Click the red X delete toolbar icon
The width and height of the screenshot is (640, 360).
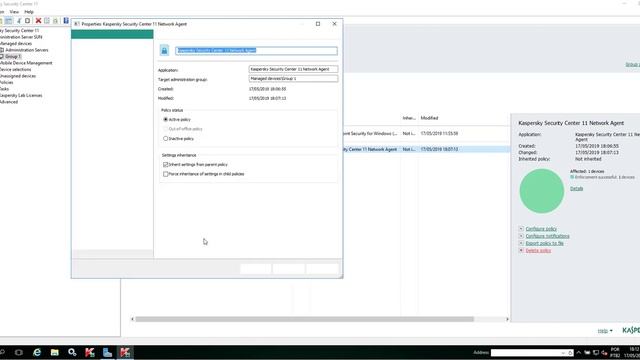[38, 20]
